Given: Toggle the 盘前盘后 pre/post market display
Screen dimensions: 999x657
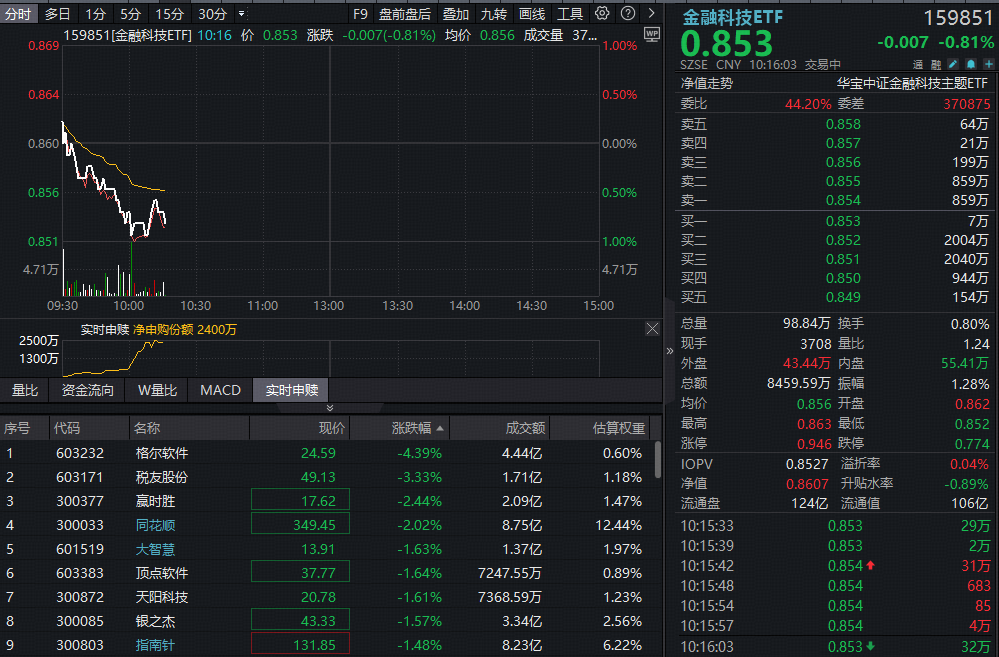Looking at the screenshot, I should (404, 14).
